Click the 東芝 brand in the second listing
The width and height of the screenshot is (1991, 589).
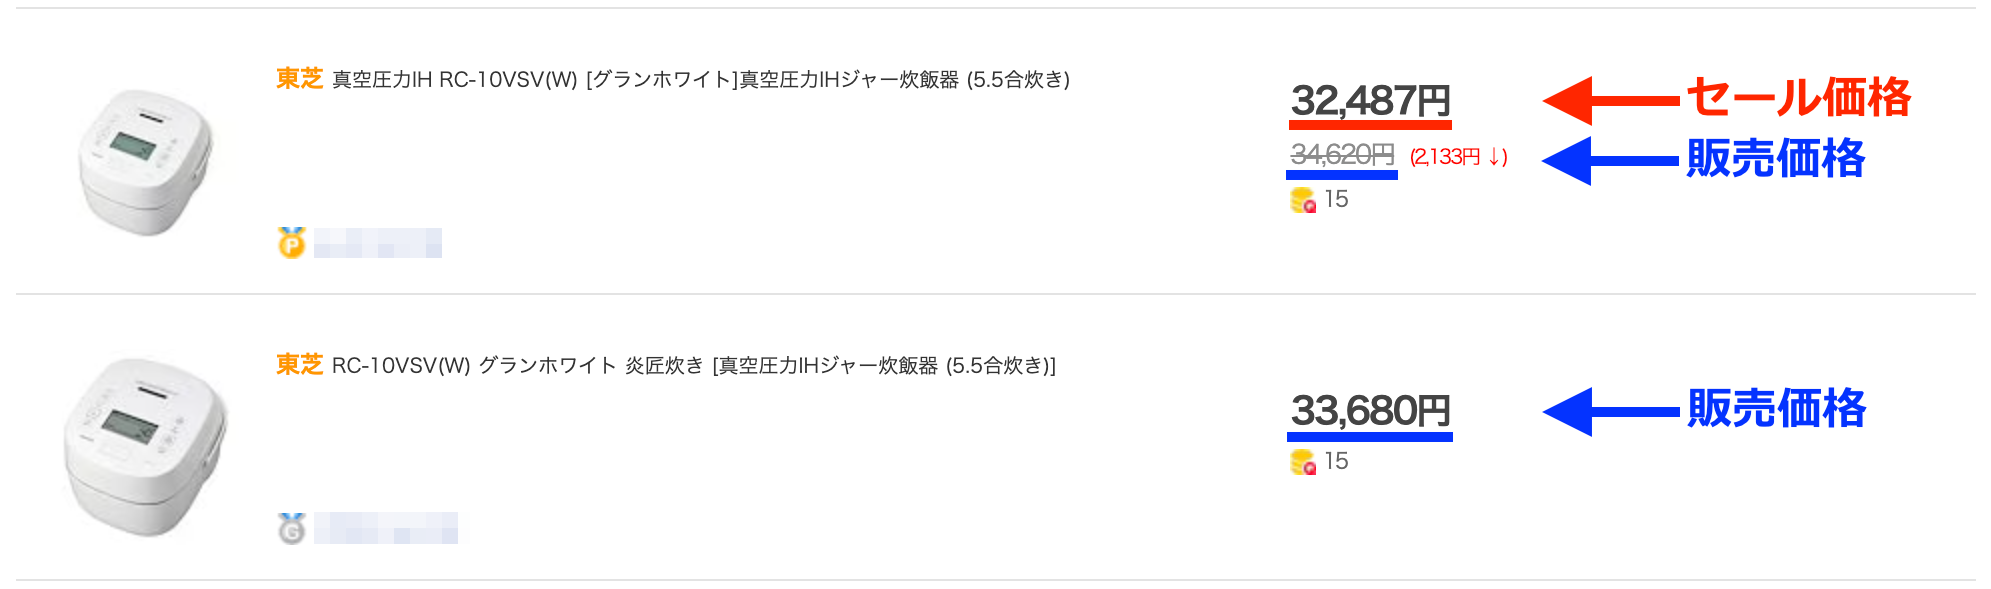(x=299, y=365)
